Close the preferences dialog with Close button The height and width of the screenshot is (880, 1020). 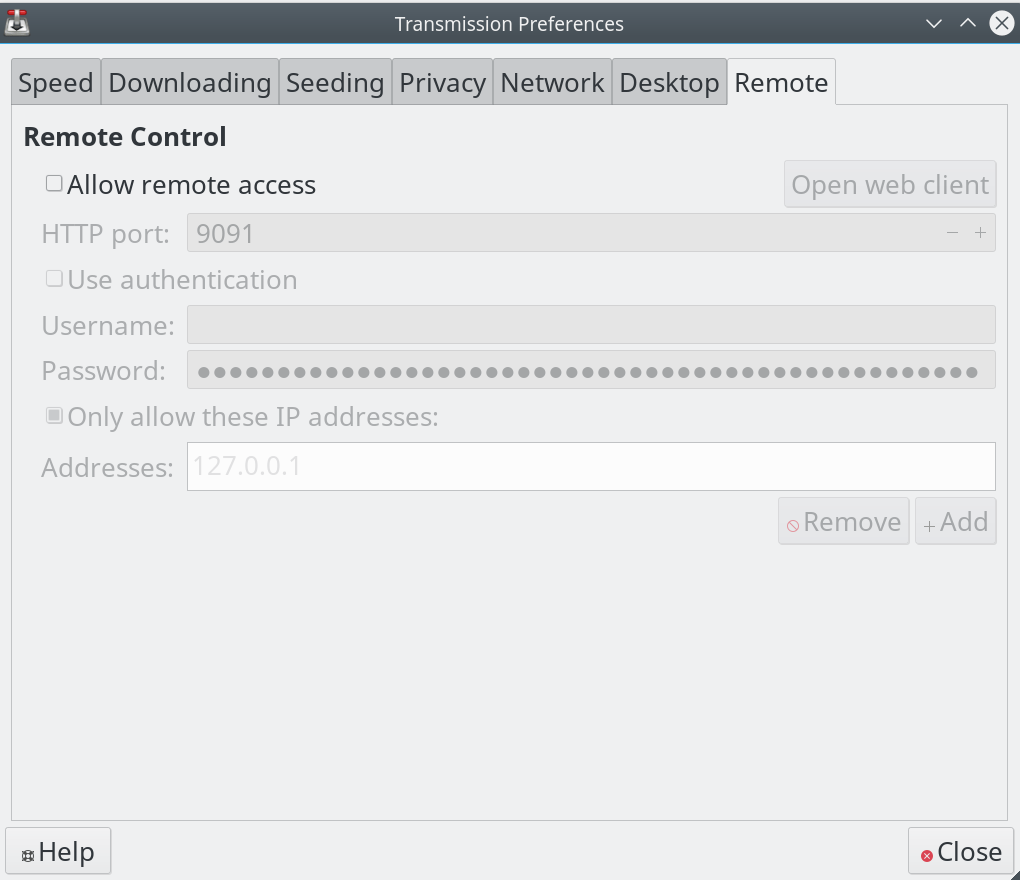[961, 851]
